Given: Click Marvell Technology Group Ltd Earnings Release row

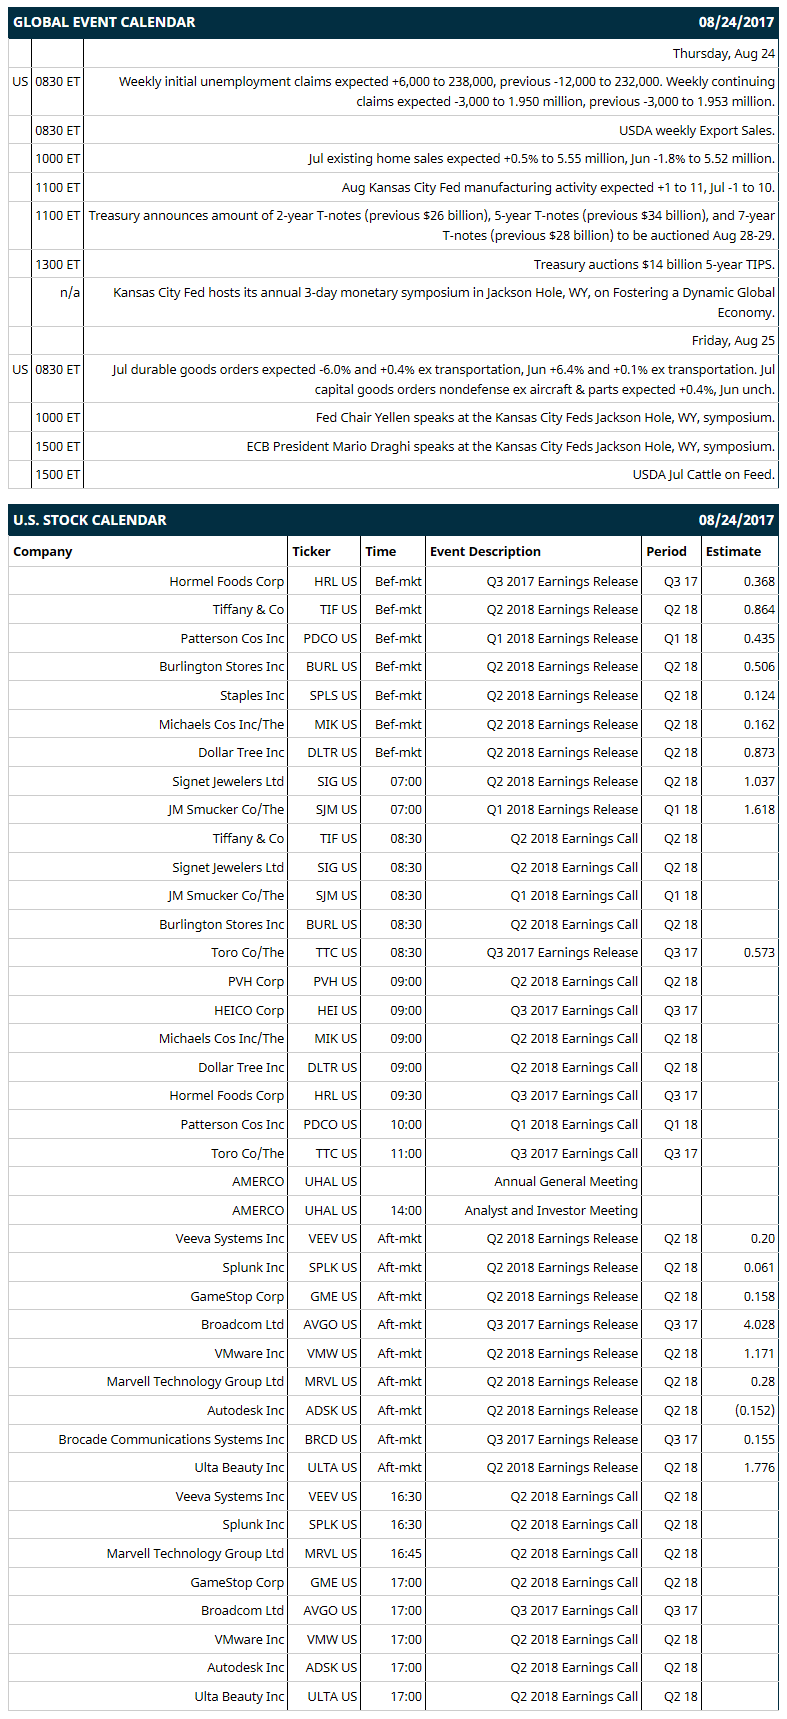Looking at the screenshot, I should [x=393, y=1382].
